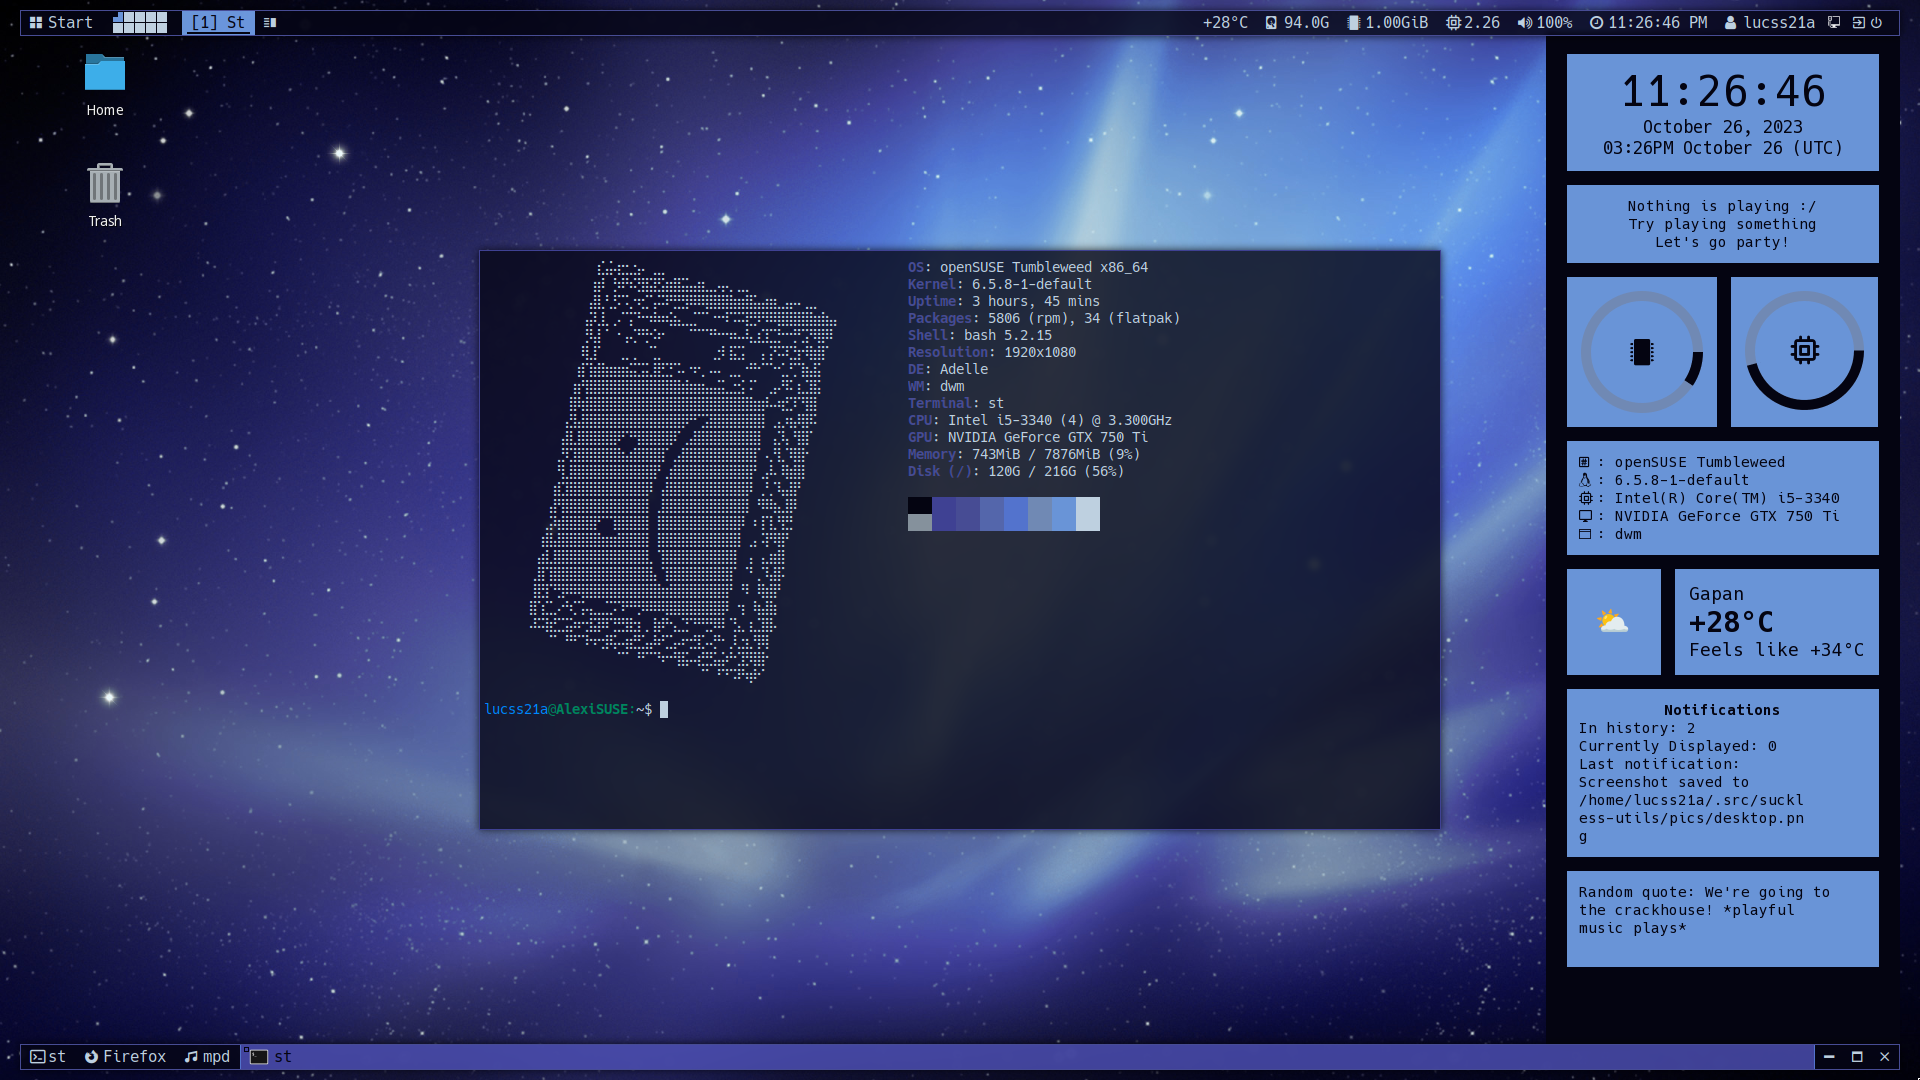The image size is (1920, 1080).
Task: Click the dwm line in sidebar
Action: pos(1609,534)
